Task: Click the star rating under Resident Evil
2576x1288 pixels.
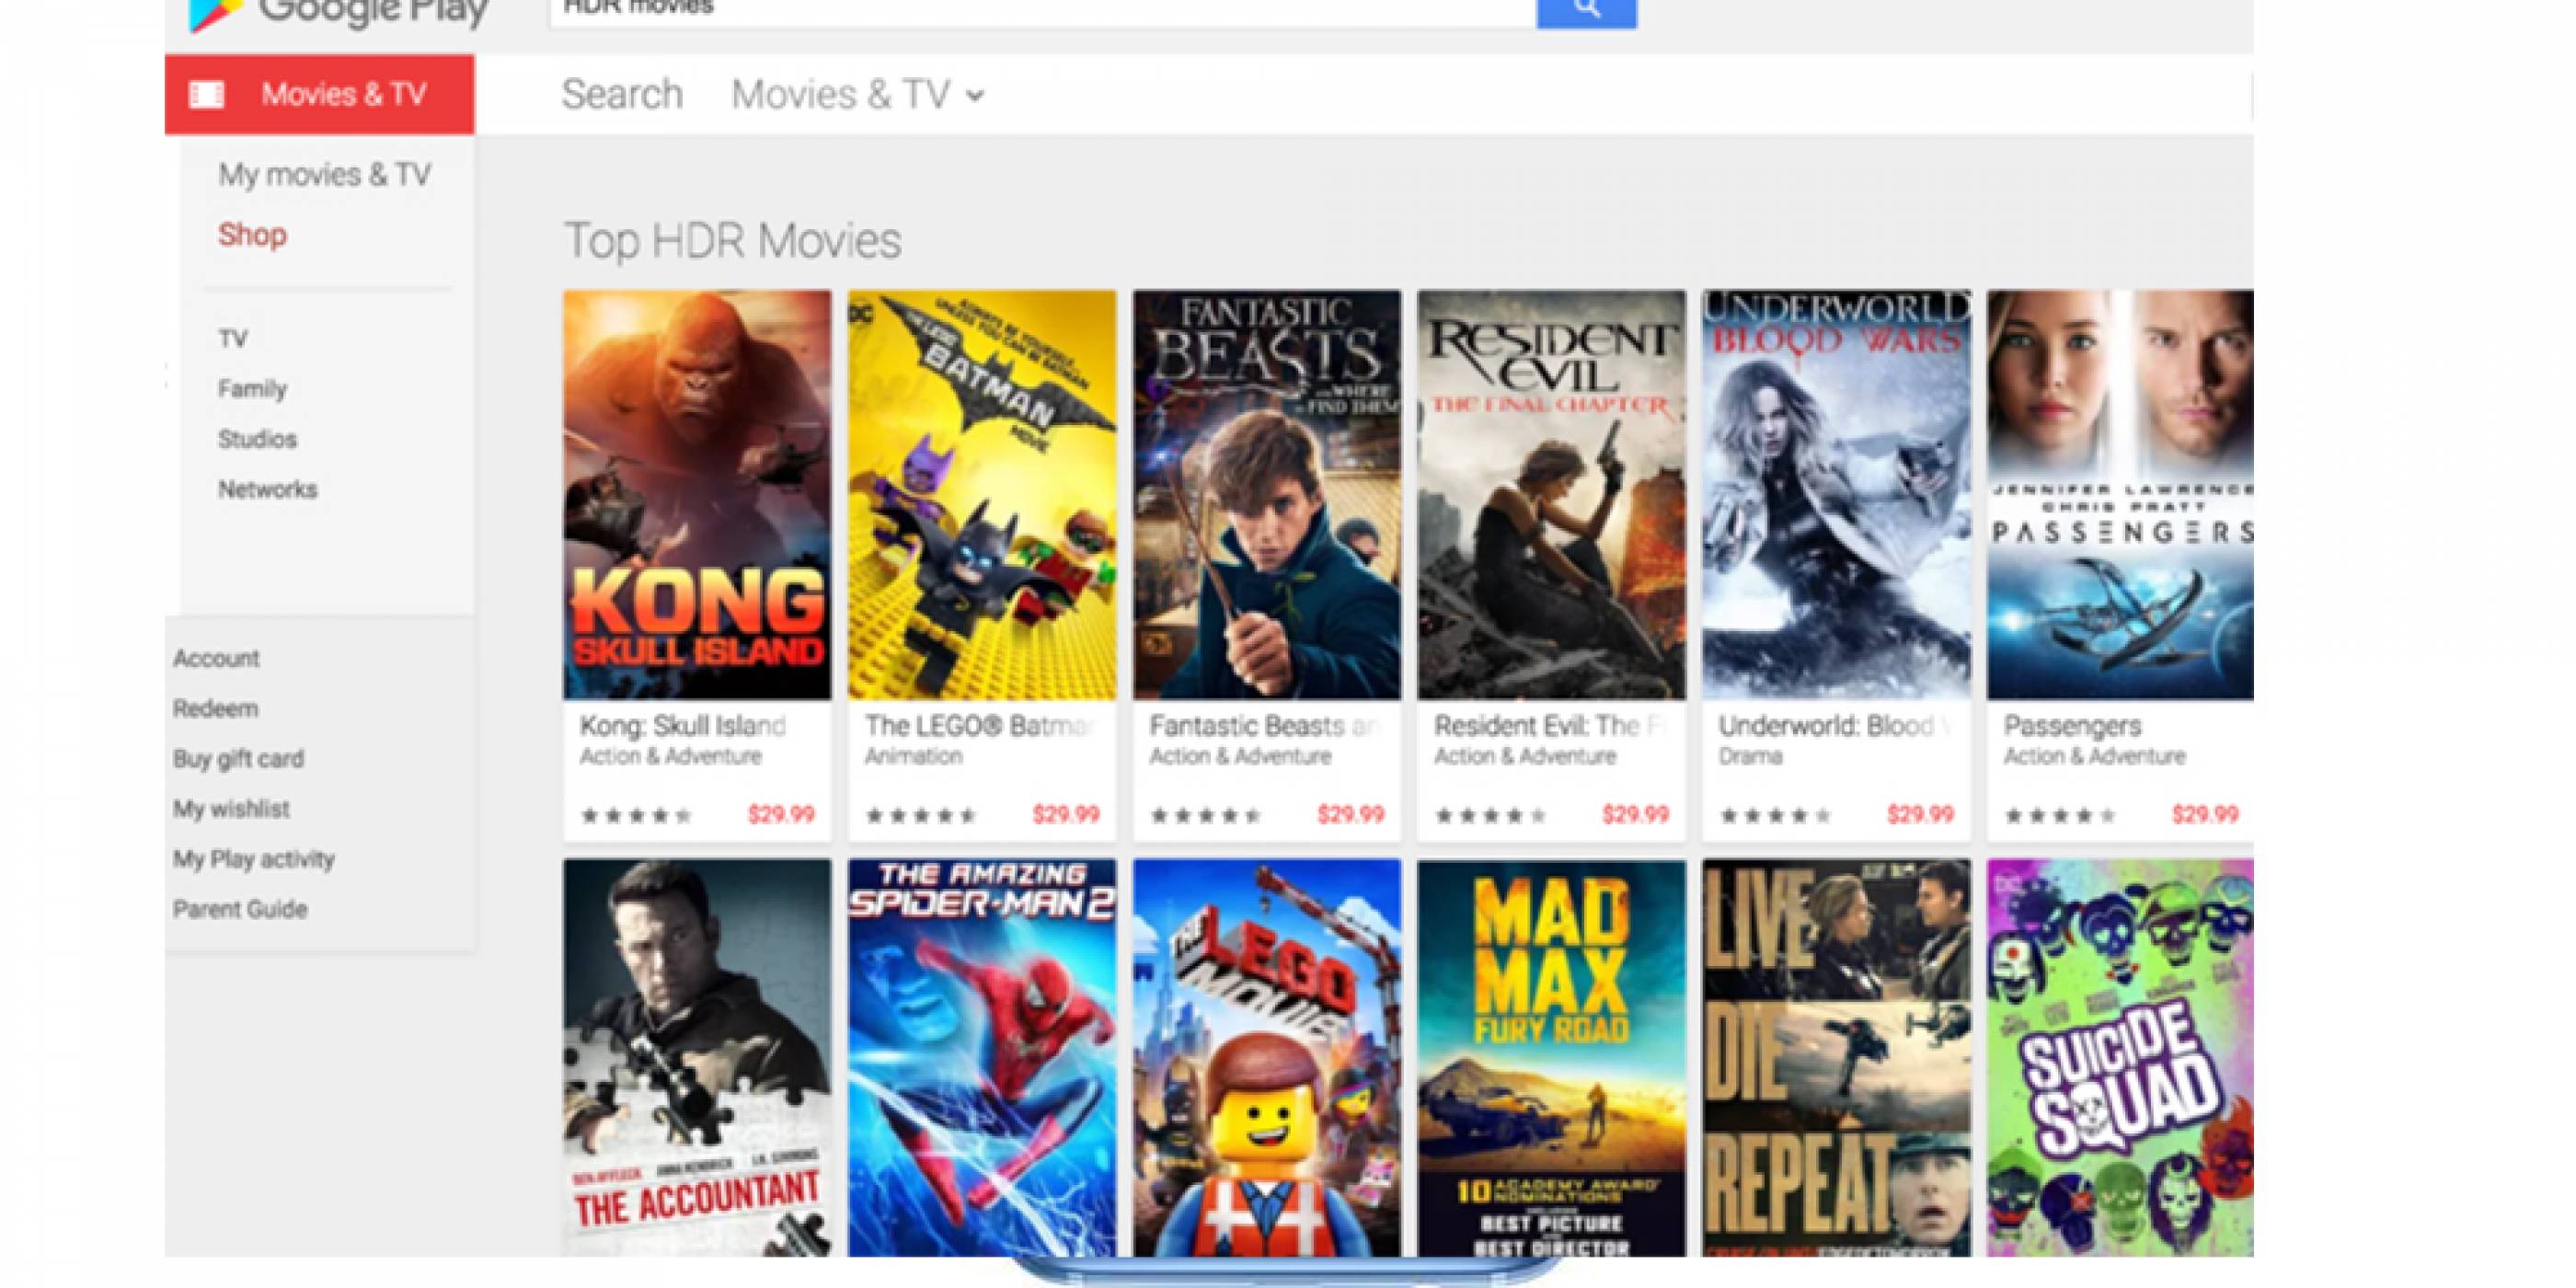Action: click(x=1491, y=816)
